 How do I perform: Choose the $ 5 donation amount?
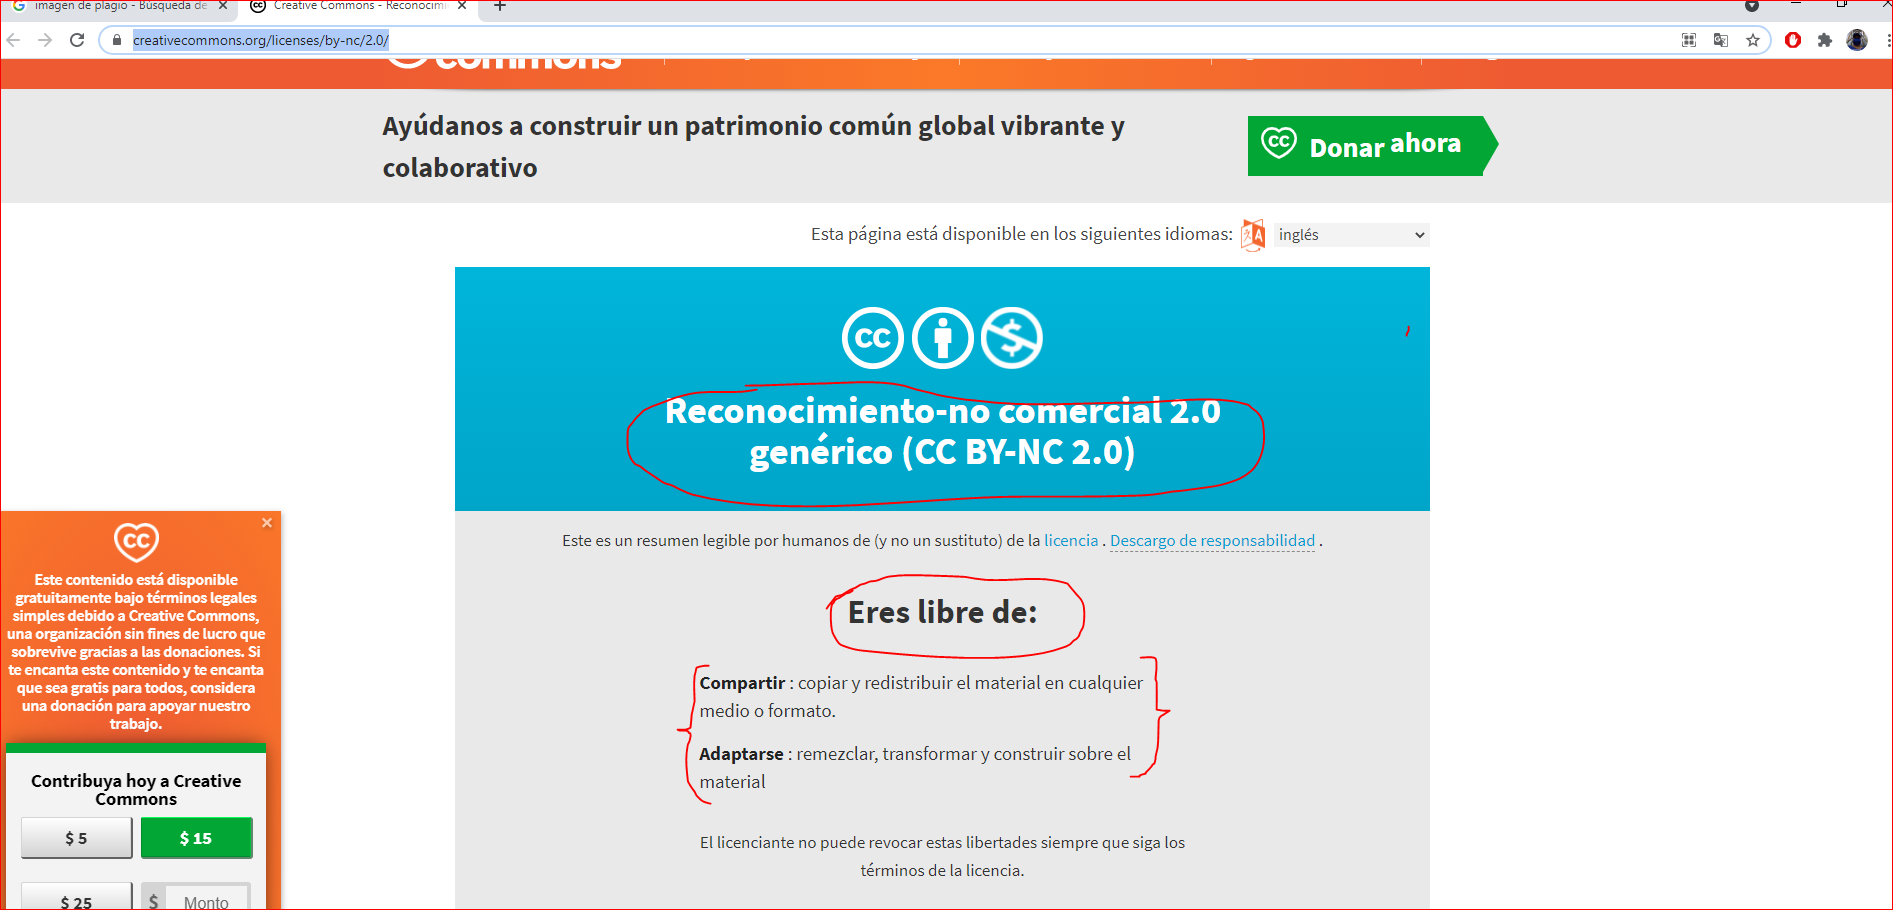tap(77, 838)
